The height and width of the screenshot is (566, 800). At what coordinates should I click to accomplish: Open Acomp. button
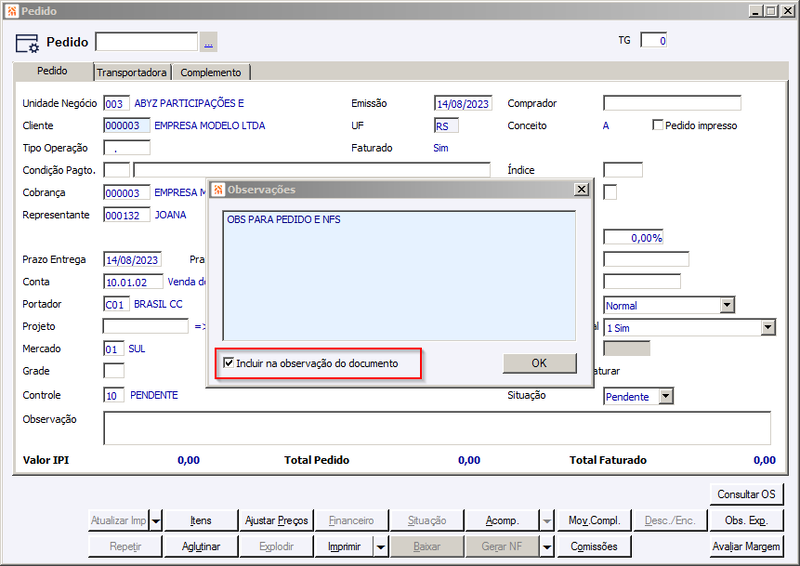pos(503,521)
